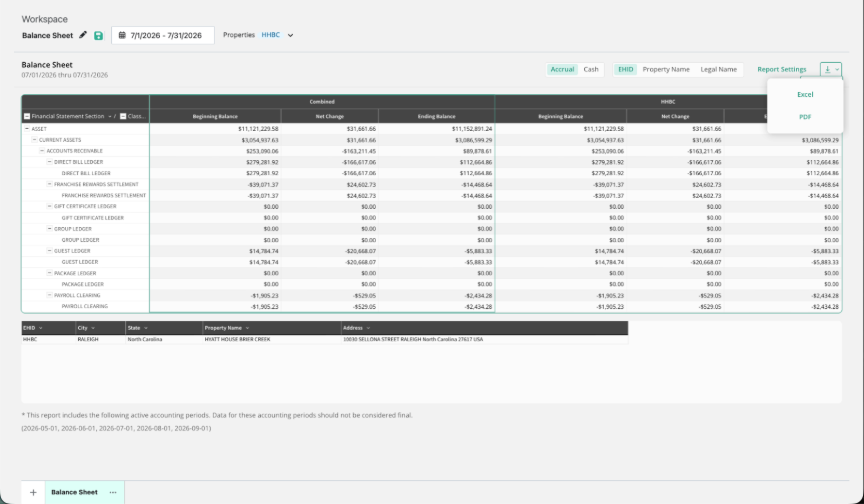Open the Properties dropdown chevron
This screenshot has width=864, height=504.
coord(290,35)
